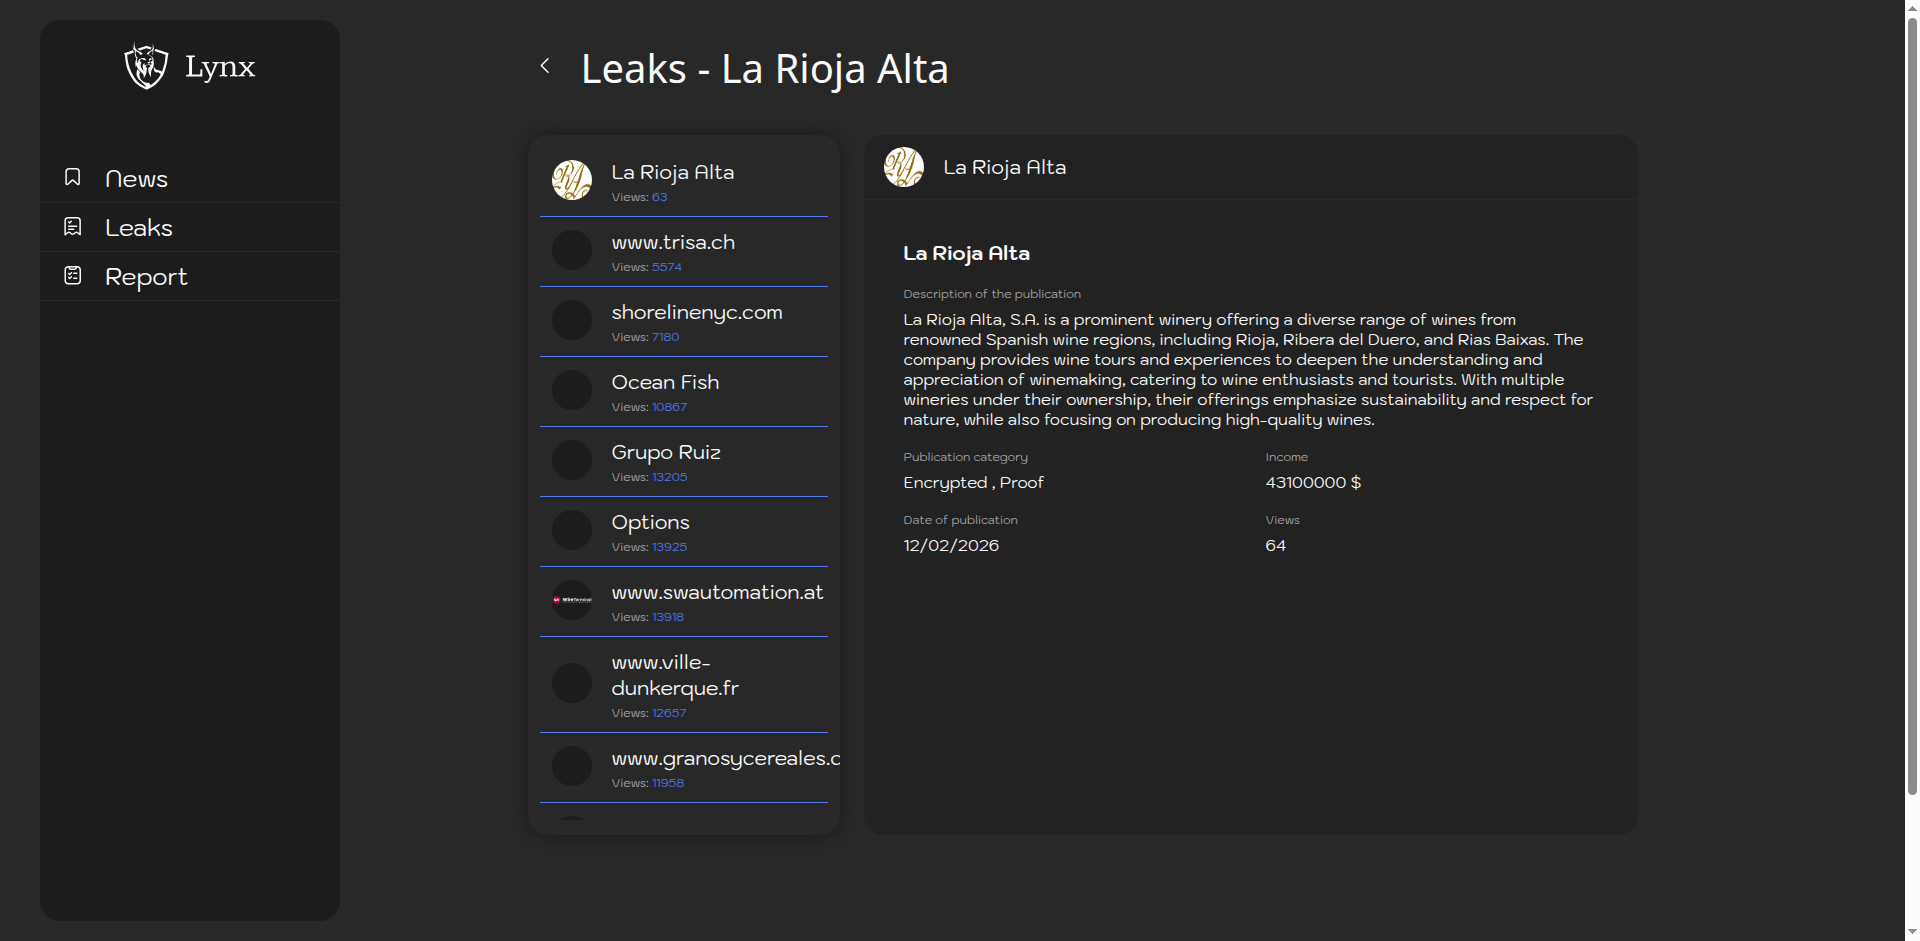Click the La Rioja Alta logo in detail header

click(x=905, y=166)
